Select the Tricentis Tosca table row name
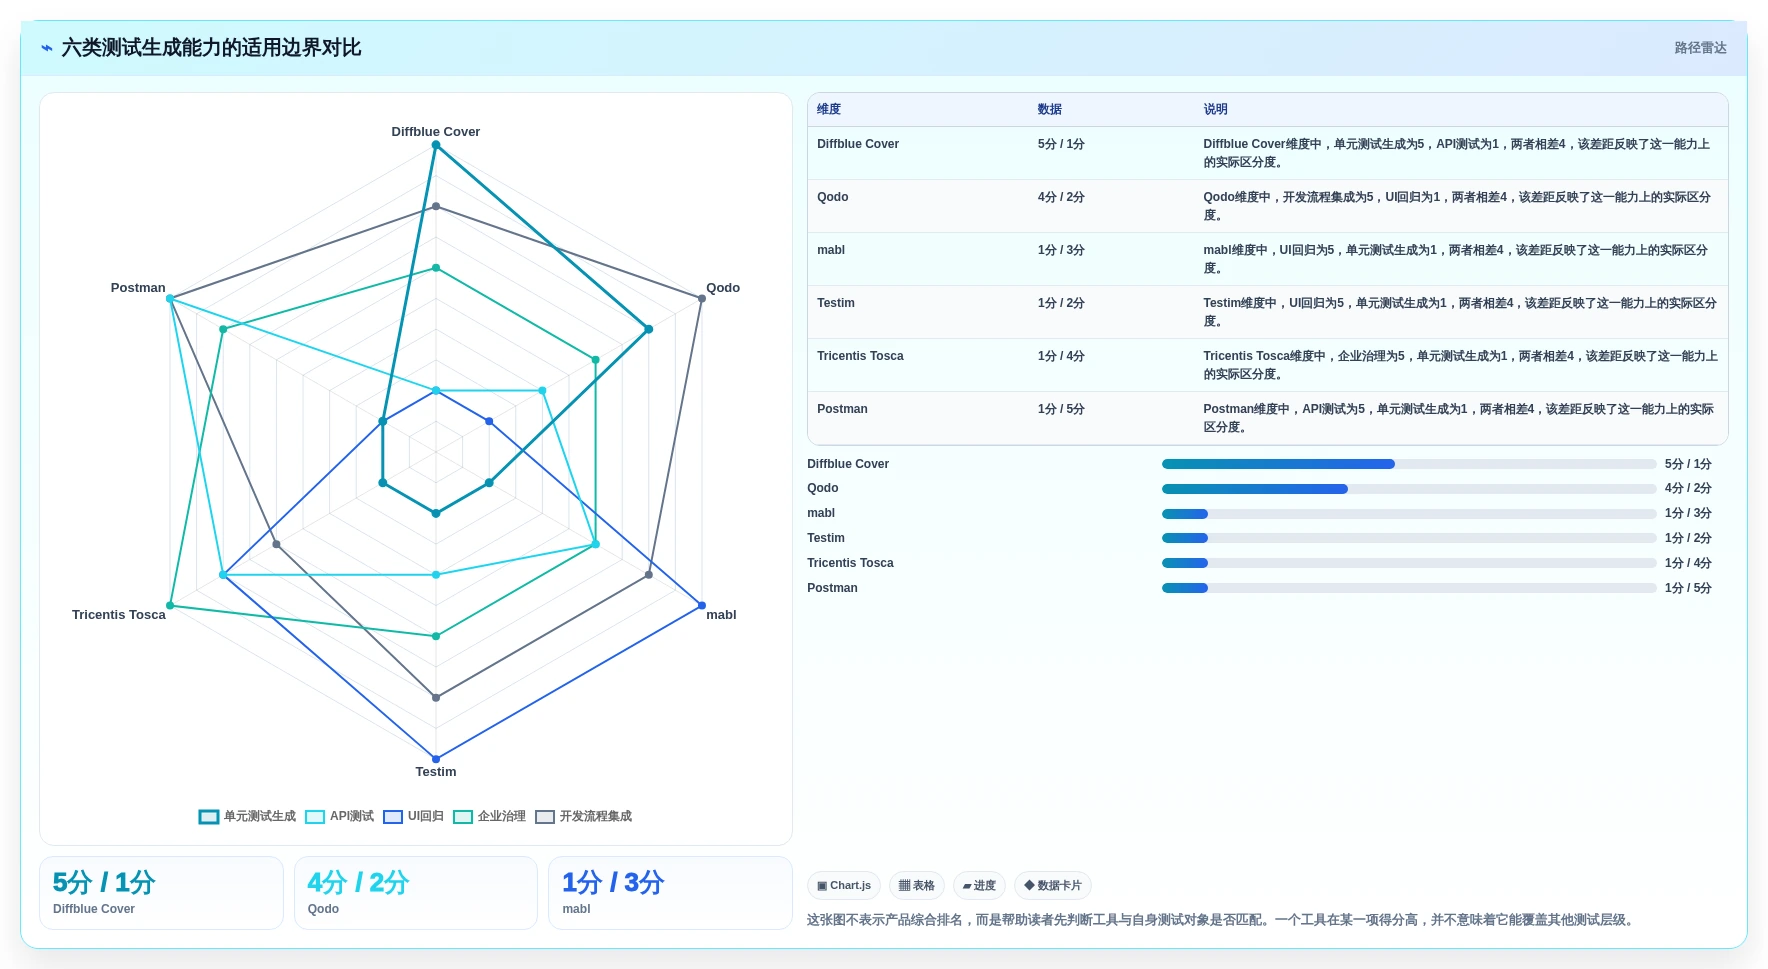The width and height of the screenshot is (1768, 969). pyautogui.click(x=860, y=356)
